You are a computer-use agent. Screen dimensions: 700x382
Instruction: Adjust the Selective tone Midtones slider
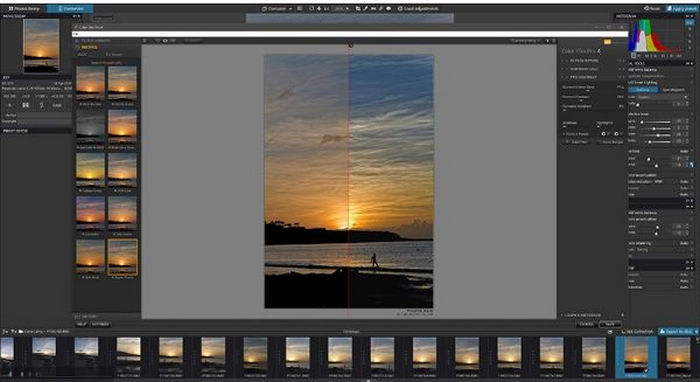656,129
